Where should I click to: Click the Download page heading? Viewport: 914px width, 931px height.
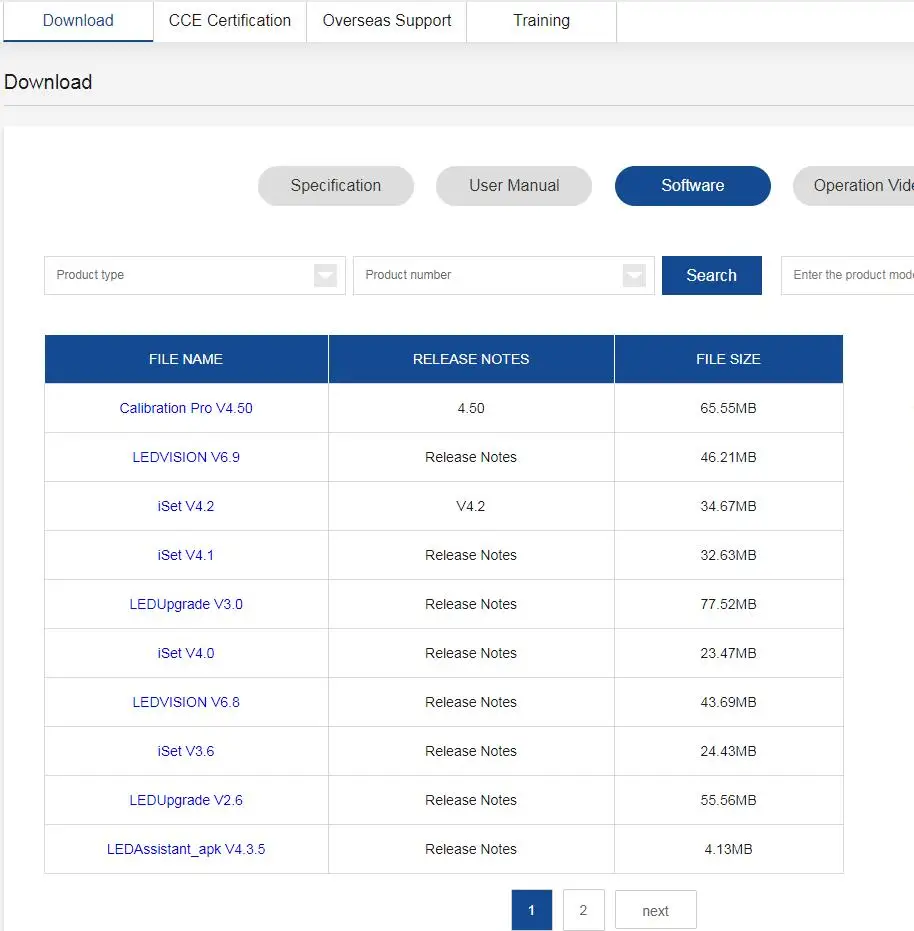pyautogui.click(x=48, y=82)
